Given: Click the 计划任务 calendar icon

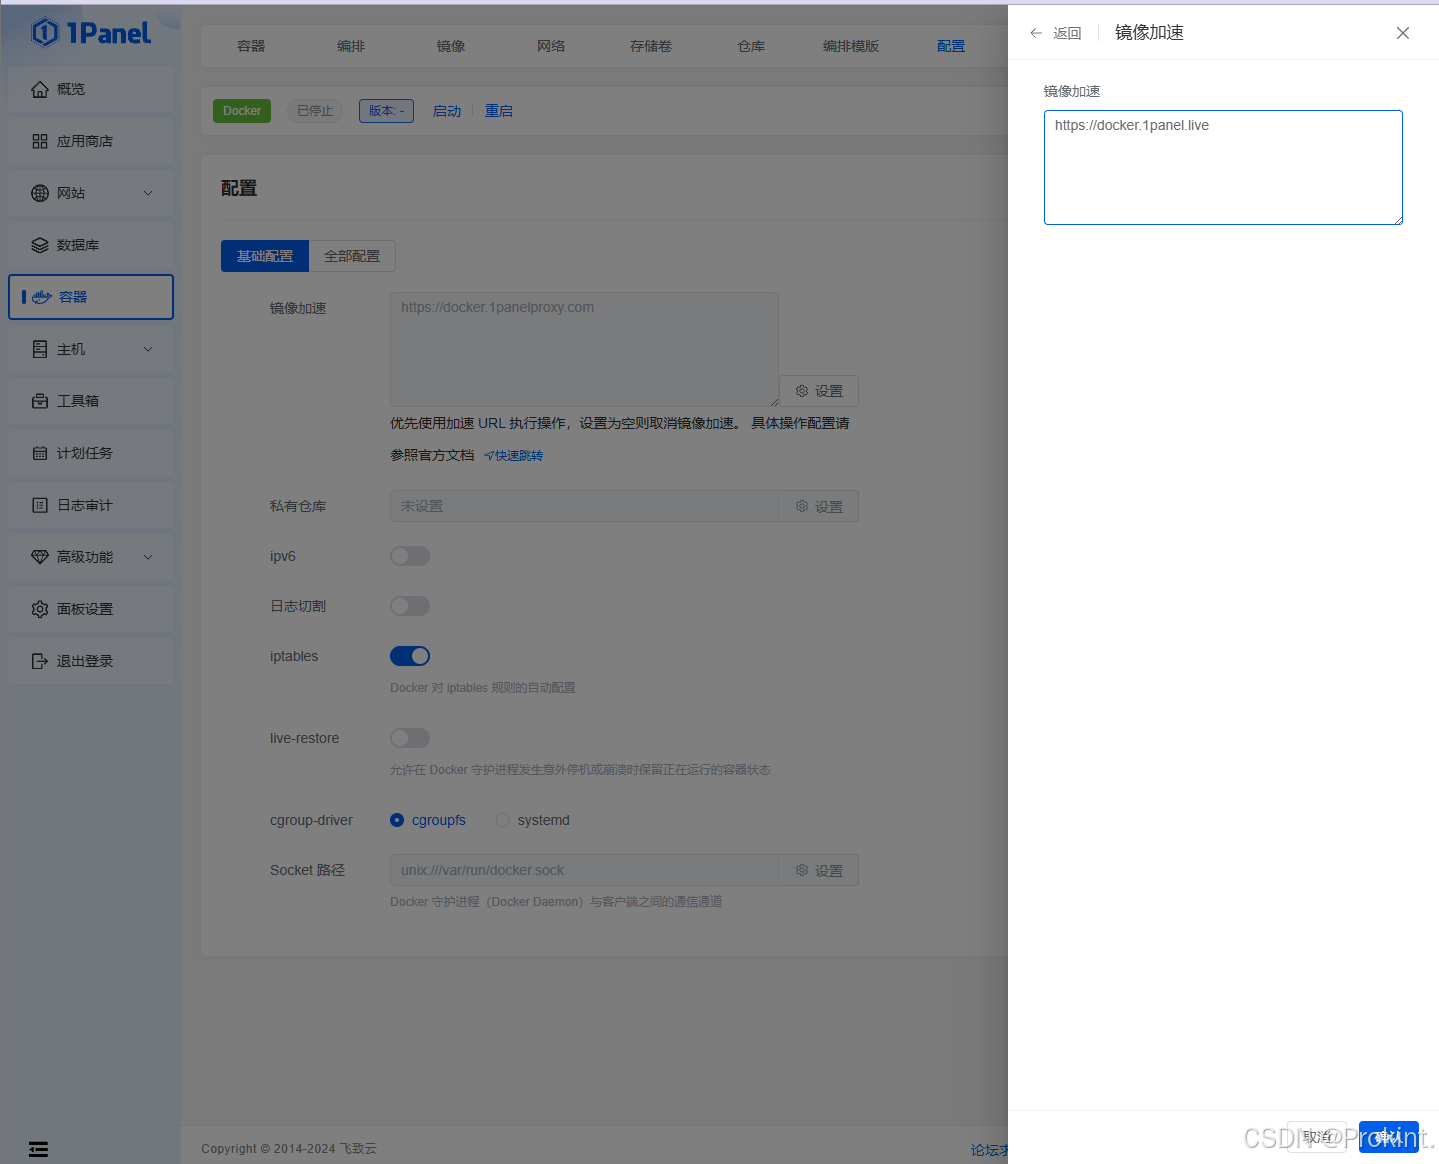Looking at the screenshot, I should coord(40,453).
